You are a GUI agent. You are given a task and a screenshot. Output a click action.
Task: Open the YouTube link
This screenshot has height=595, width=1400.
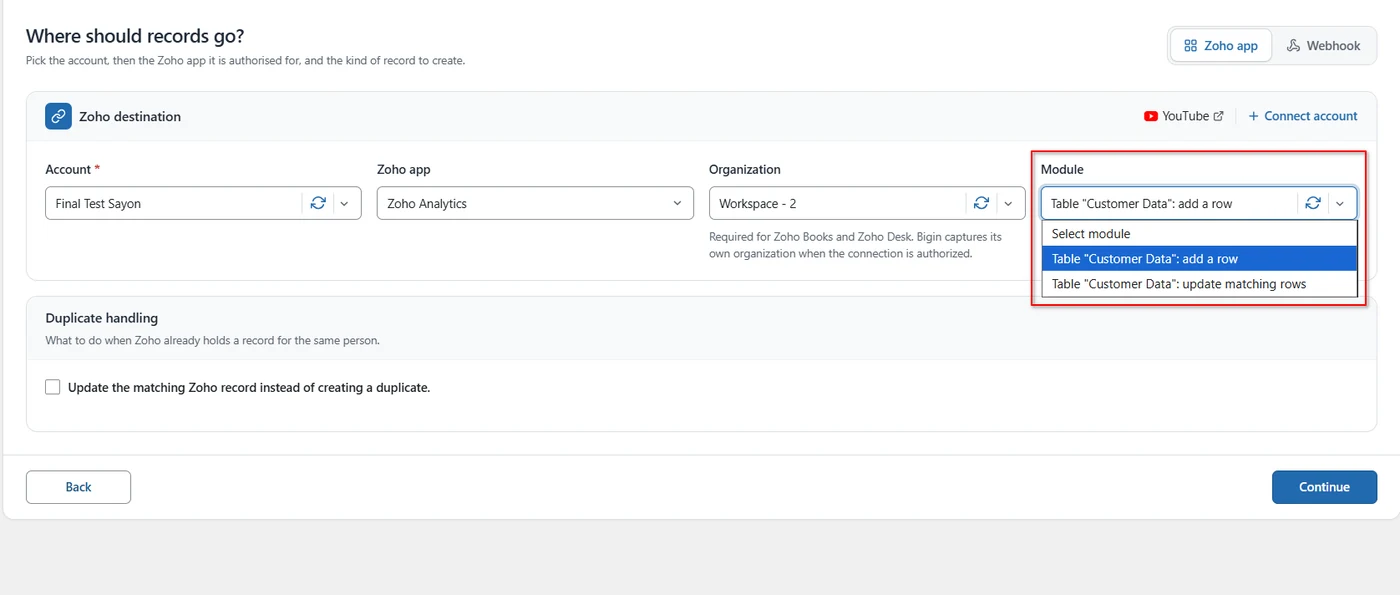point(1184,116)
